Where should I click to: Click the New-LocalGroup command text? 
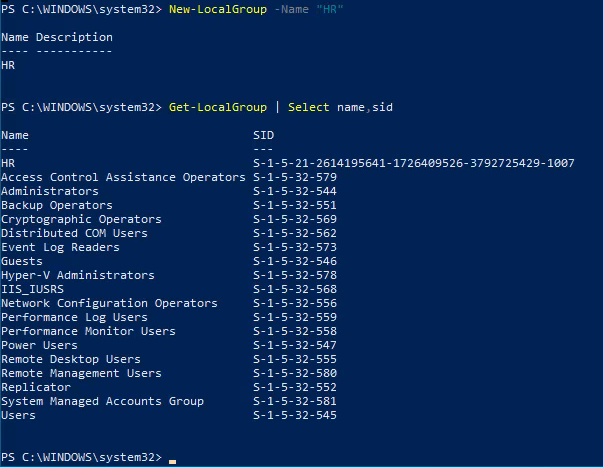pos(211,9)
